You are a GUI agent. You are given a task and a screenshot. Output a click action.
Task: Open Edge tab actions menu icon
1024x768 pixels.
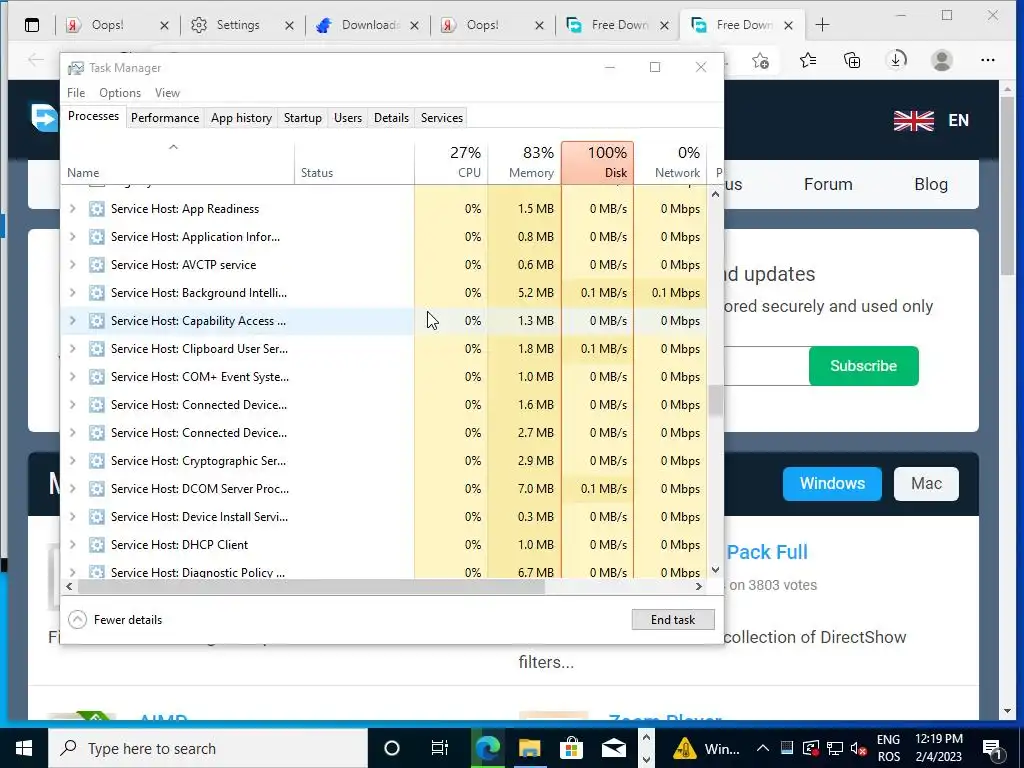point(31,25)
